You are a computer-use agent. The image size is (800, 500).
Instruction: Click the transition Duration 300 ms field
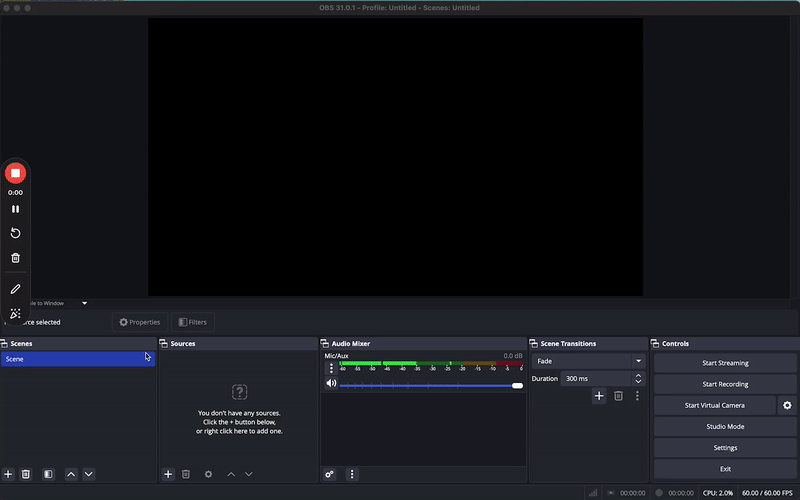pyautogui.click(x=596, y=379)
